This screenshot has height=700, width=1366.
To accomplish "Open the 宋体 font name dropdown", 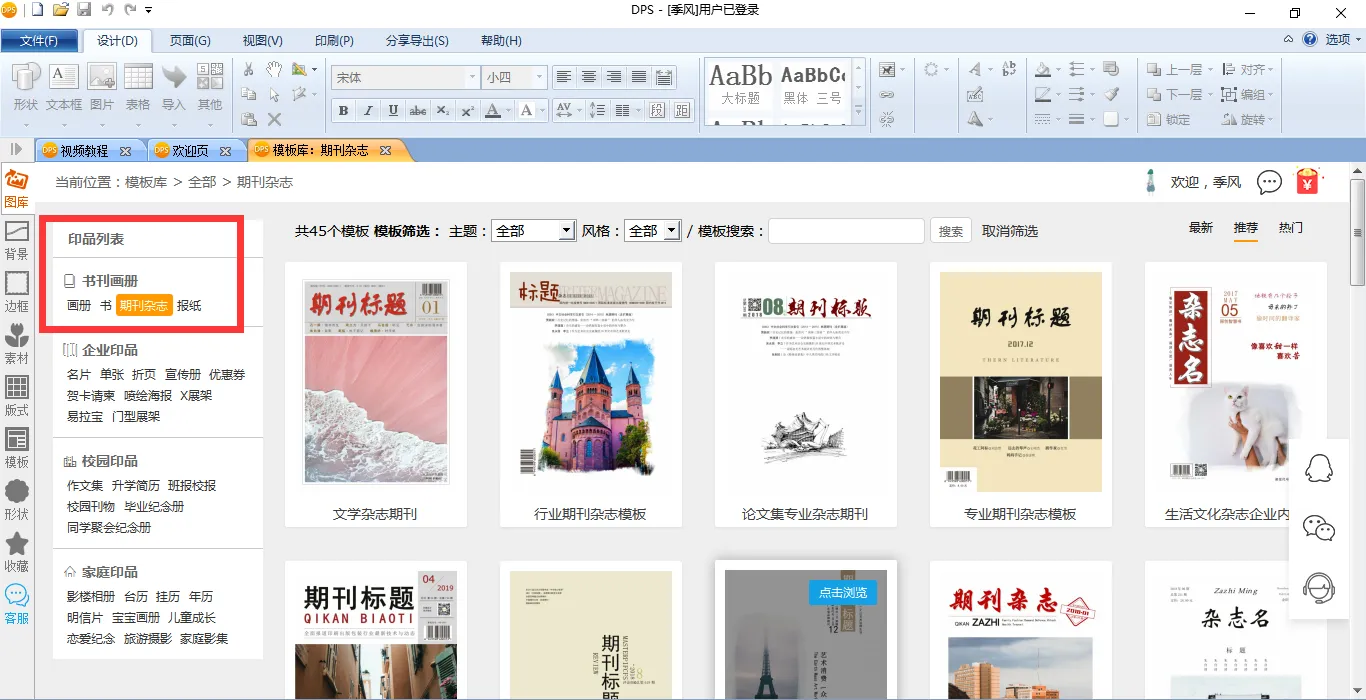I will pyautogui.click(x=472, y=77).
